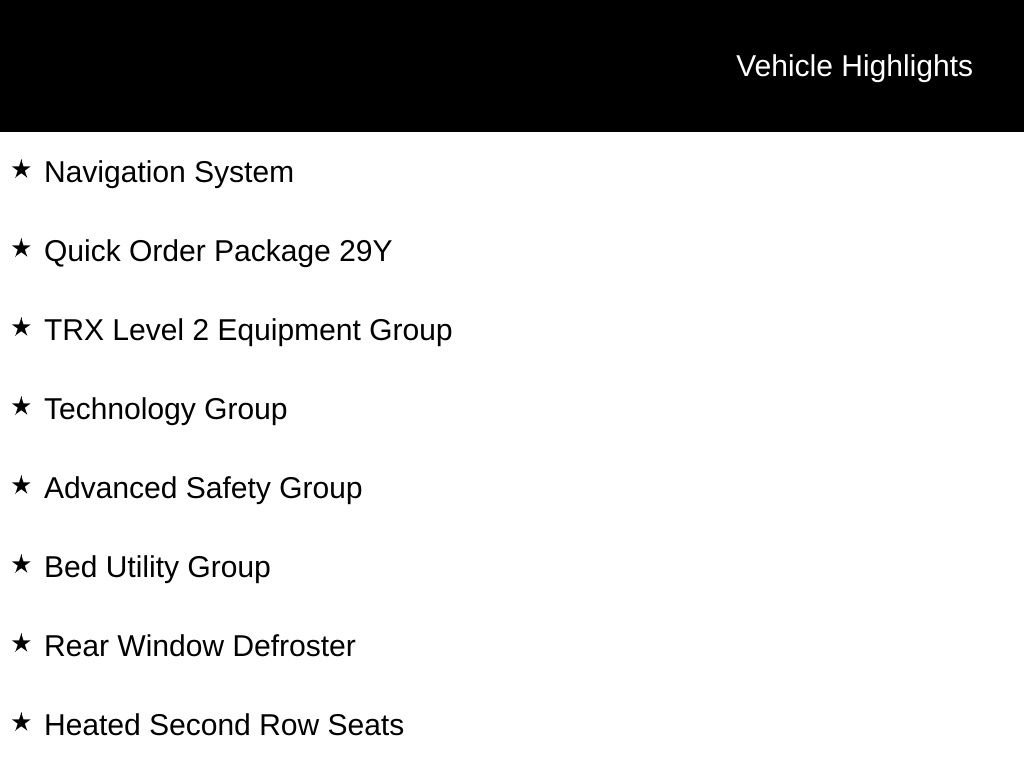
Task: Click the word "TRX" in the list
Action: pos(74,330)
